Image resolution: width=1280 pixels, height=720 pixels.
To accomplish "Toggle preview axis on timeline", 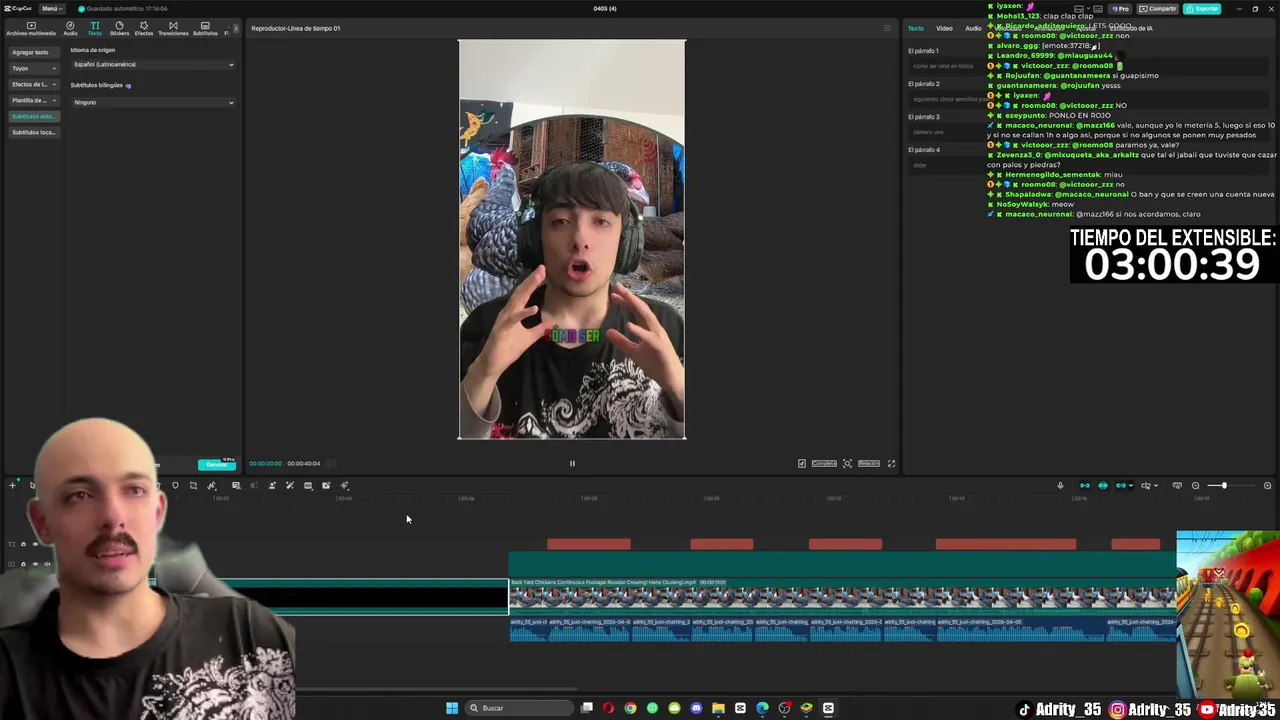I will (x=1146, y=486).
